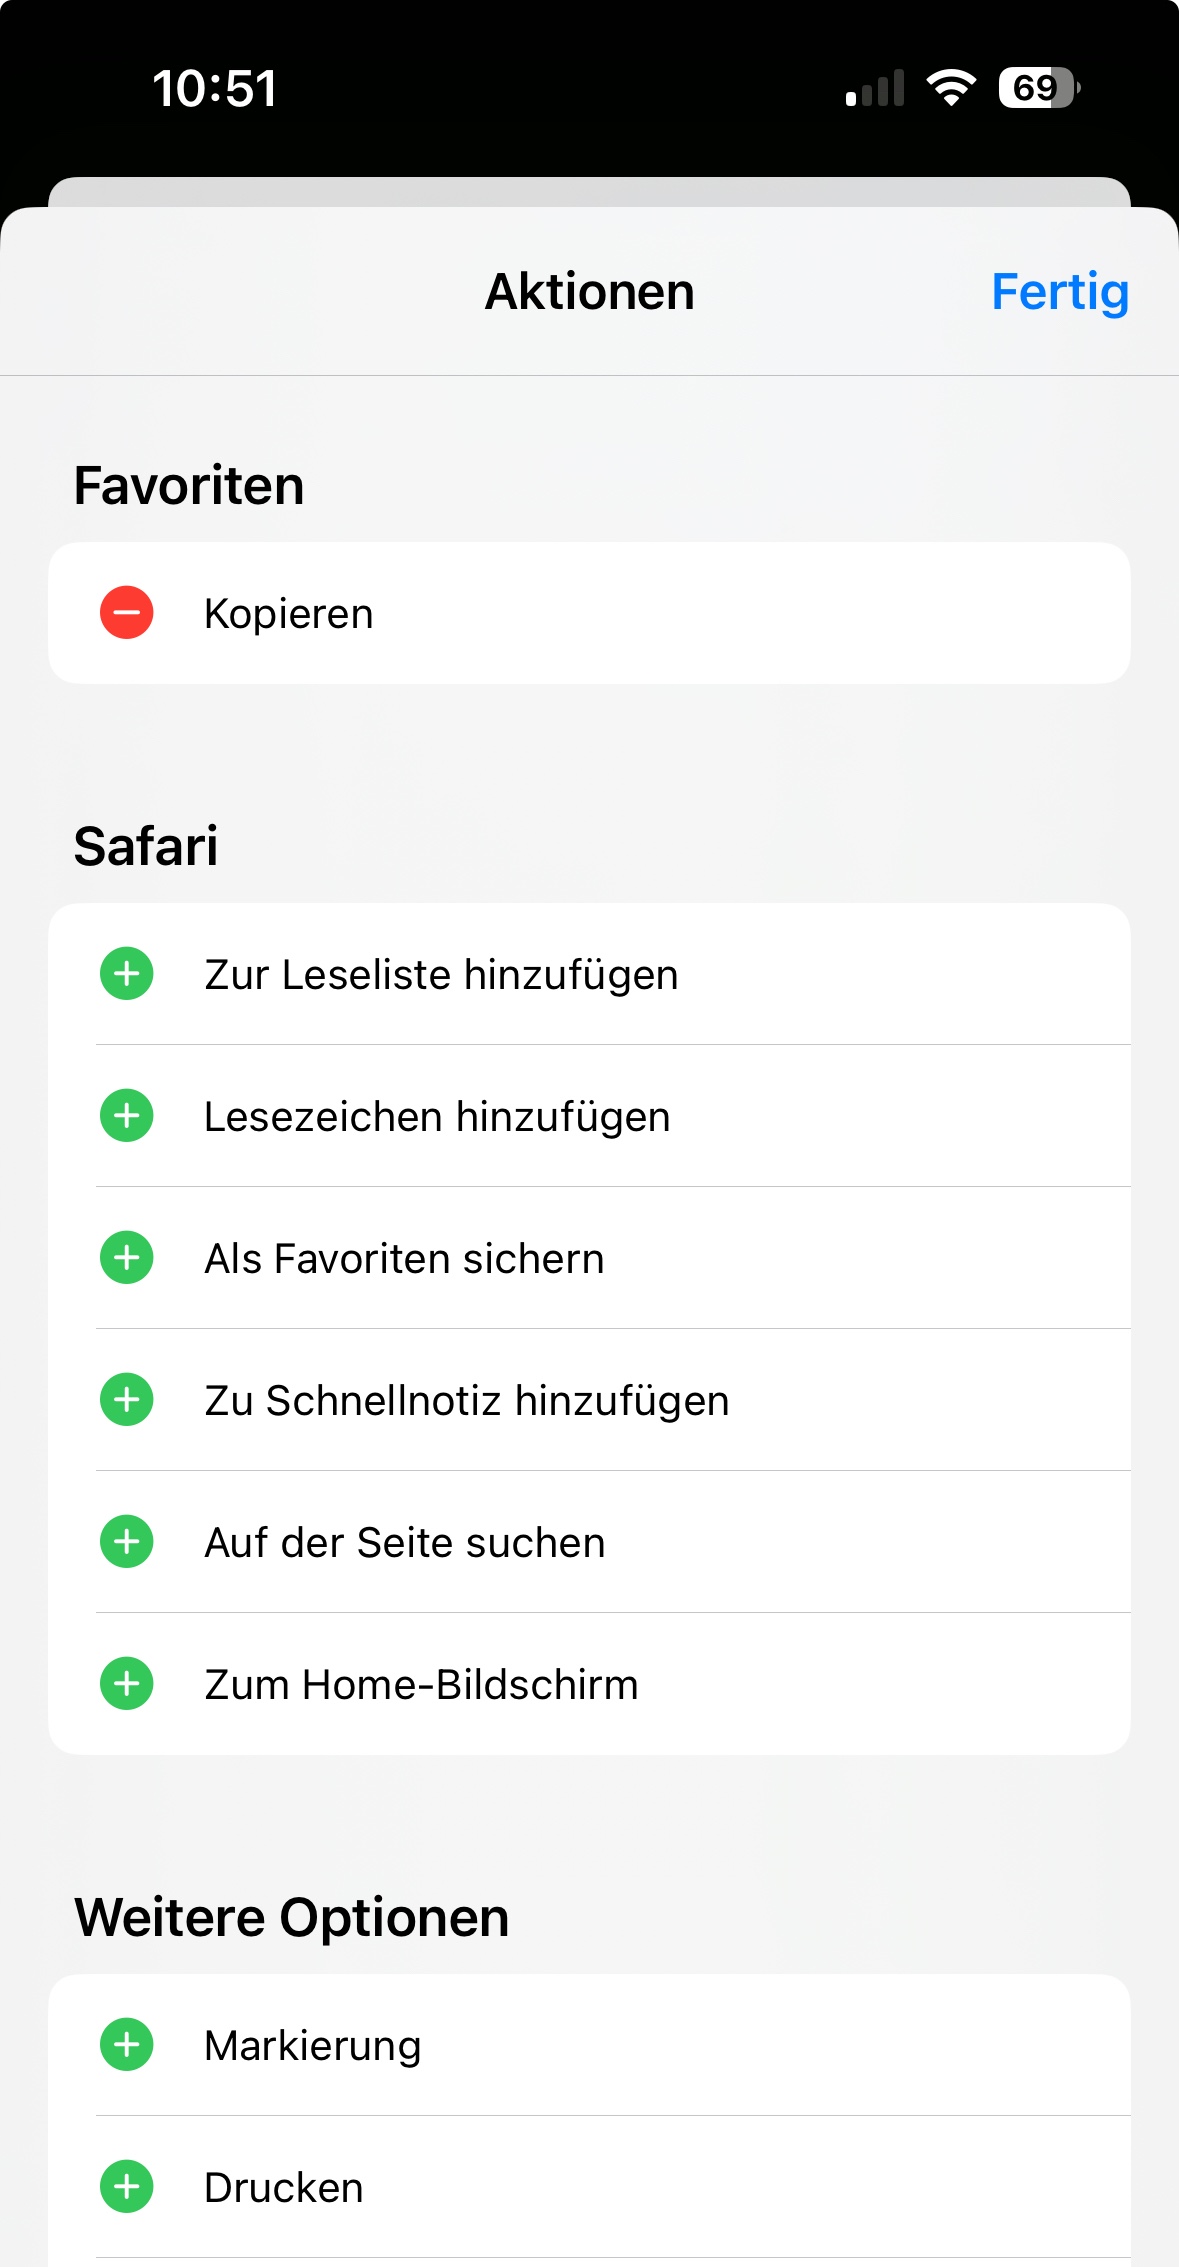Screen dimensions: 1179x2267
Task: Tap the Drucken option label
Action: pos(284,2188)
